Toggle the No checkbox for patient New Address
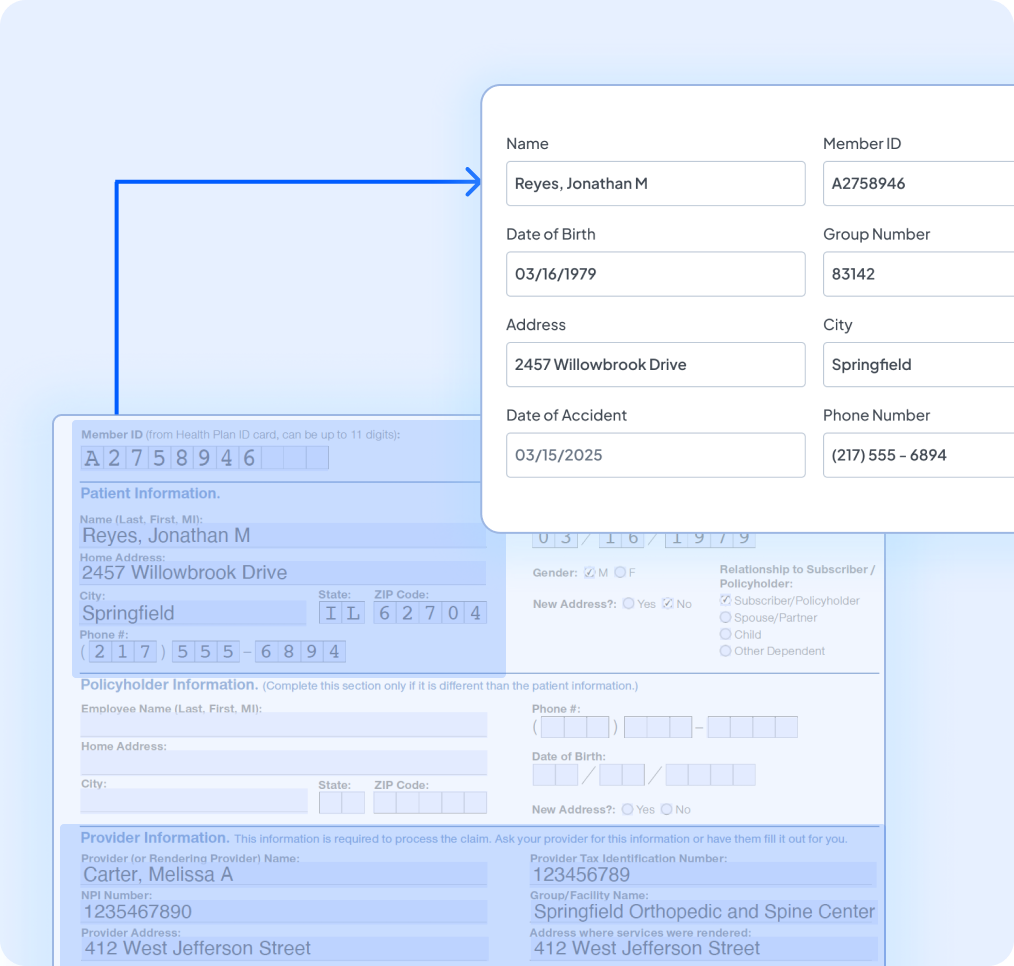This screenshot has width=1014, height=966. pos(667,603)
